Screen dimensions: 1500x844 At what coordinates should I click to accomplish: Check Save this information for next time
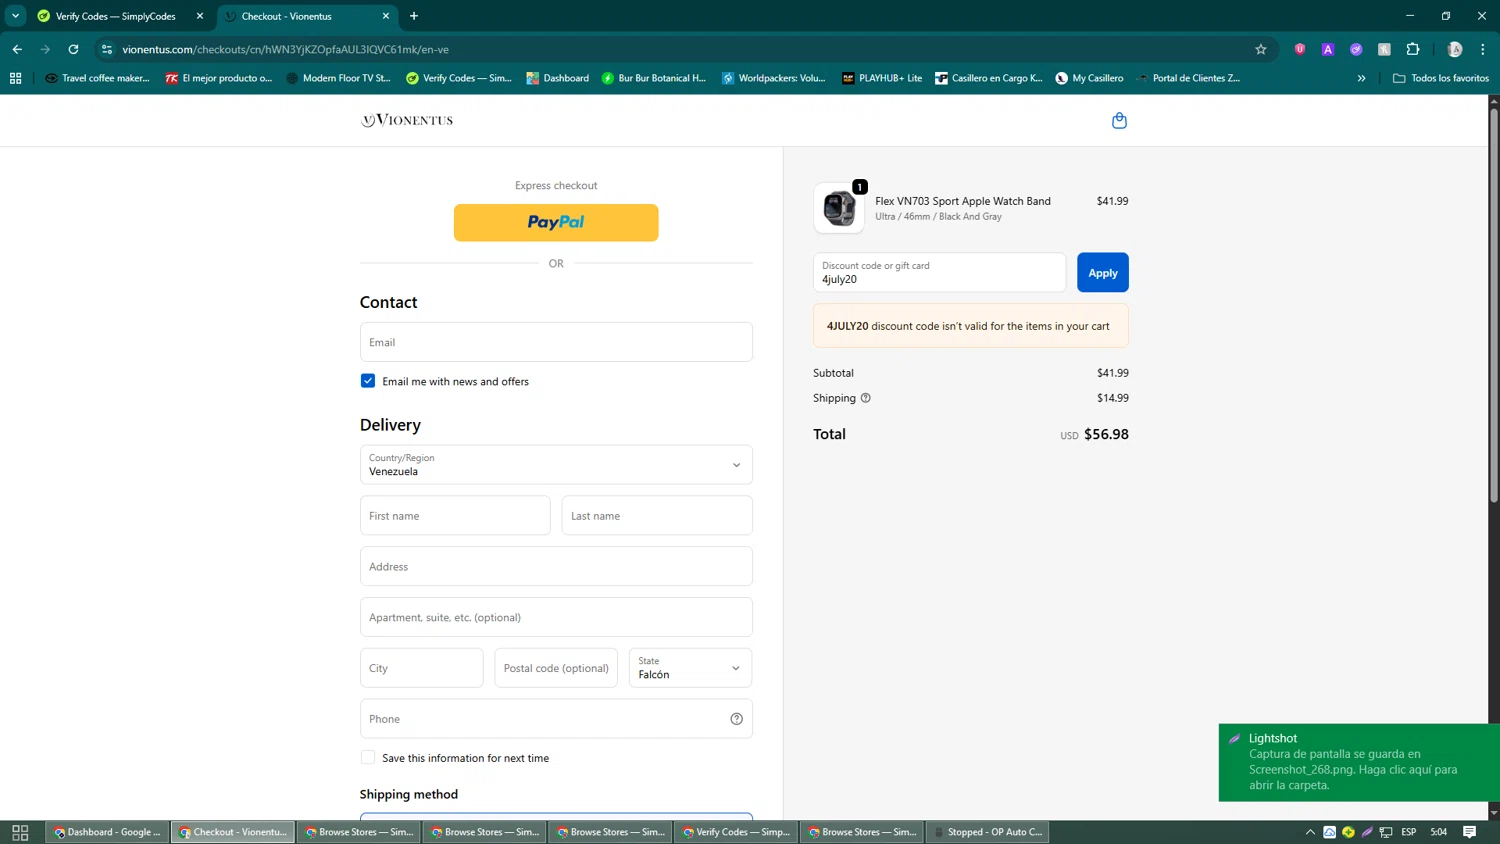click(x=368, y=758)
